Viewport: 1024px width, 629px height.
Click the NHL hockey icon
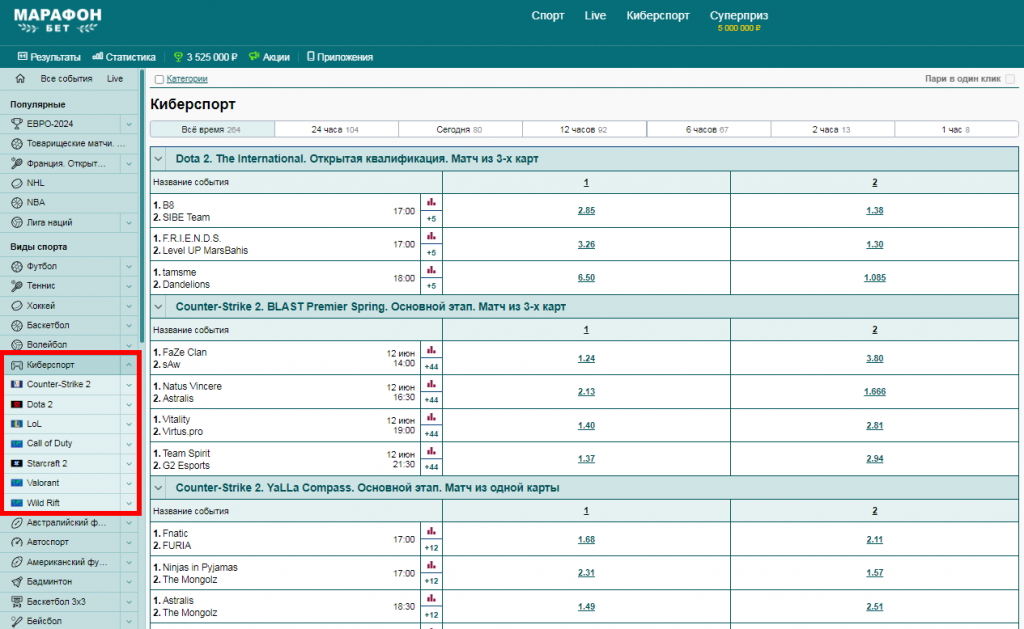pyautogui.click(x=17, y=183)
